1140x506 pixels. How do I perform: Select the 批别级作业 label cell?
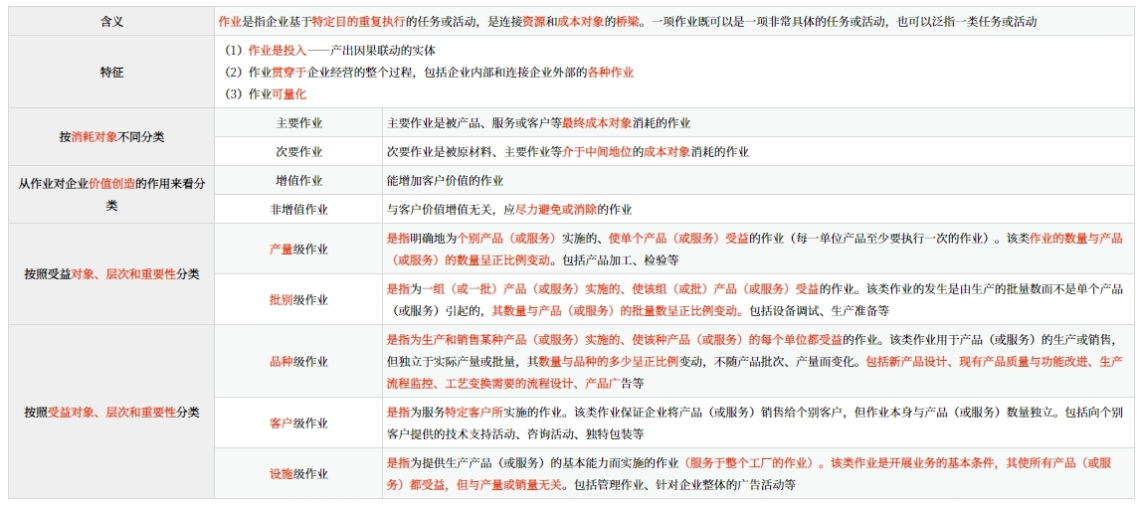298,300
